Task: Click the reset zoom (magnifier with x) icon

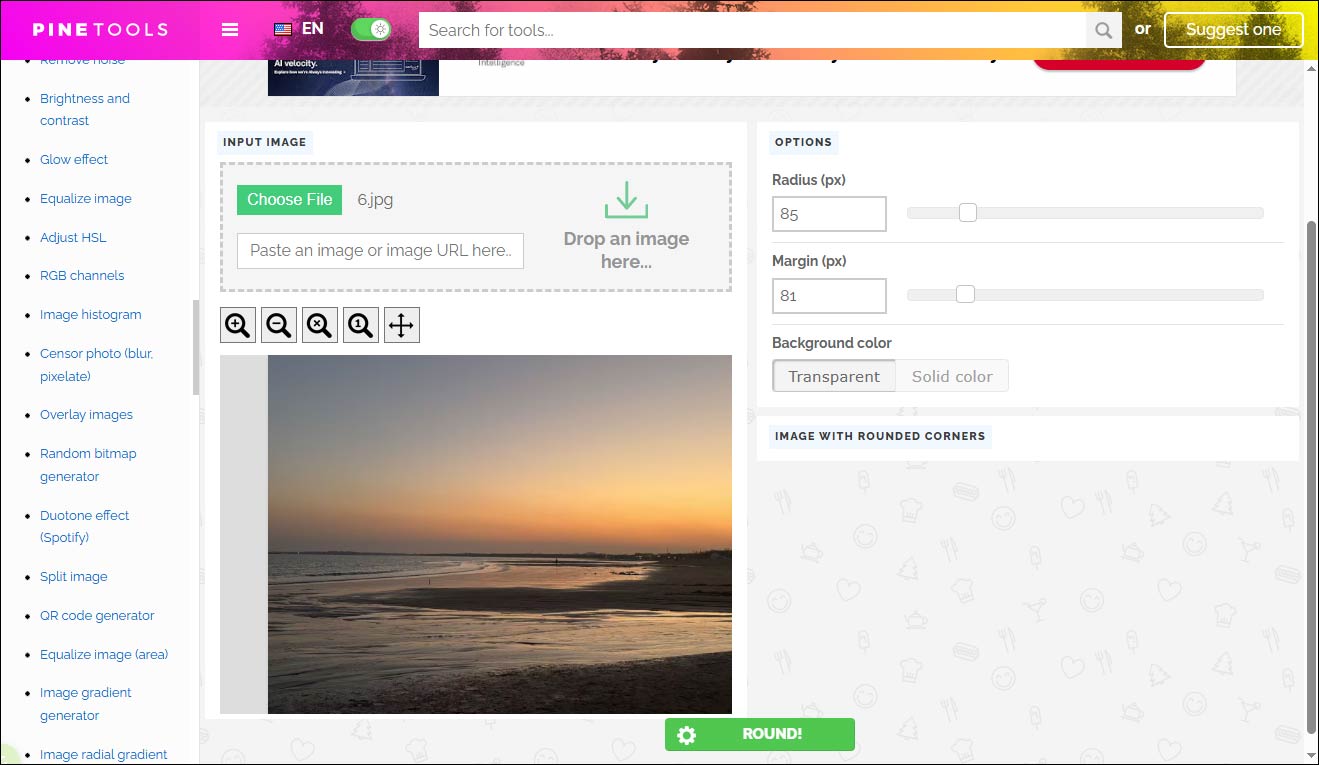Action: point(319,324)
